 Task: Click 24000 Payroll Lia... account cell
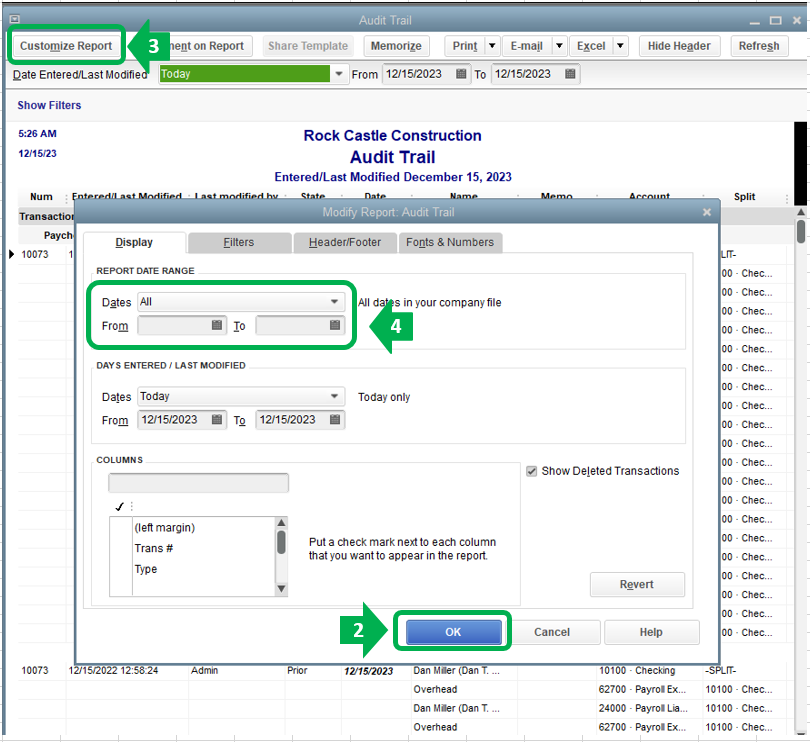(x=643, y=708)
